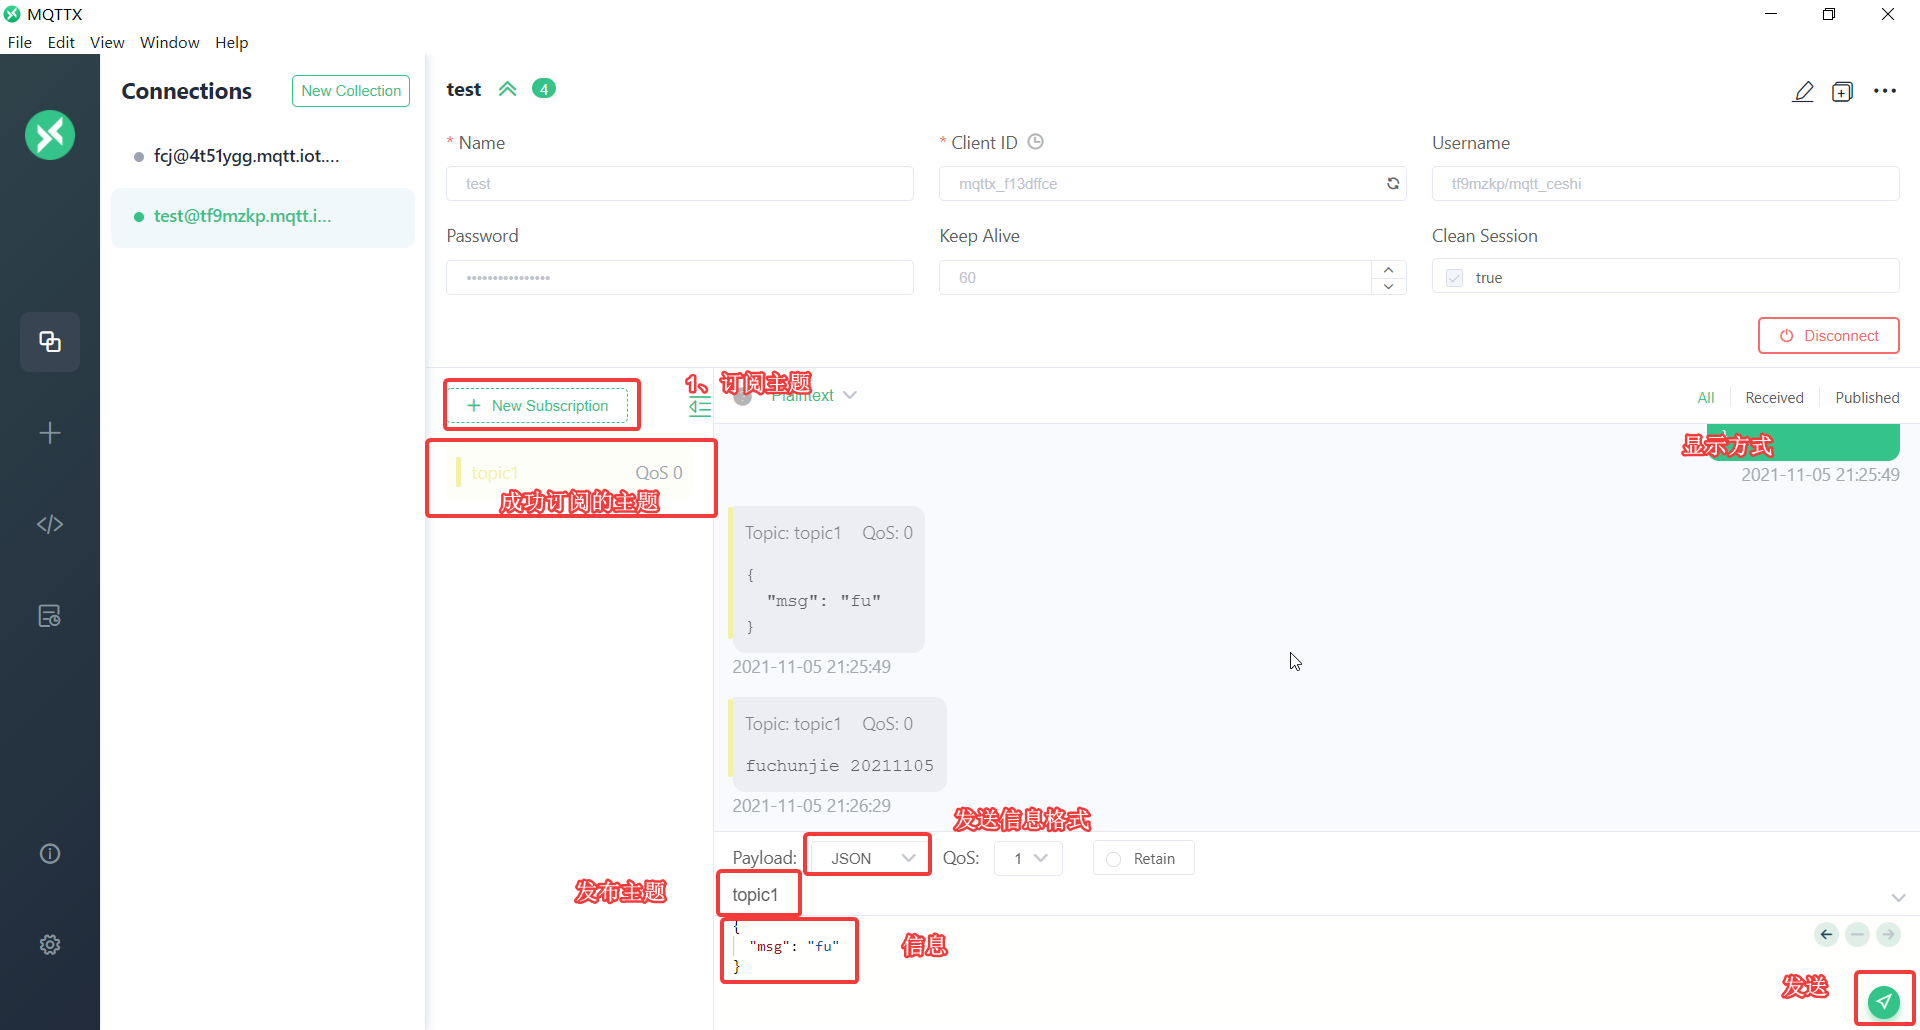Click the New Subscription button
The height and width of the screenshot is (1030, 1920).
pos(538,405)
